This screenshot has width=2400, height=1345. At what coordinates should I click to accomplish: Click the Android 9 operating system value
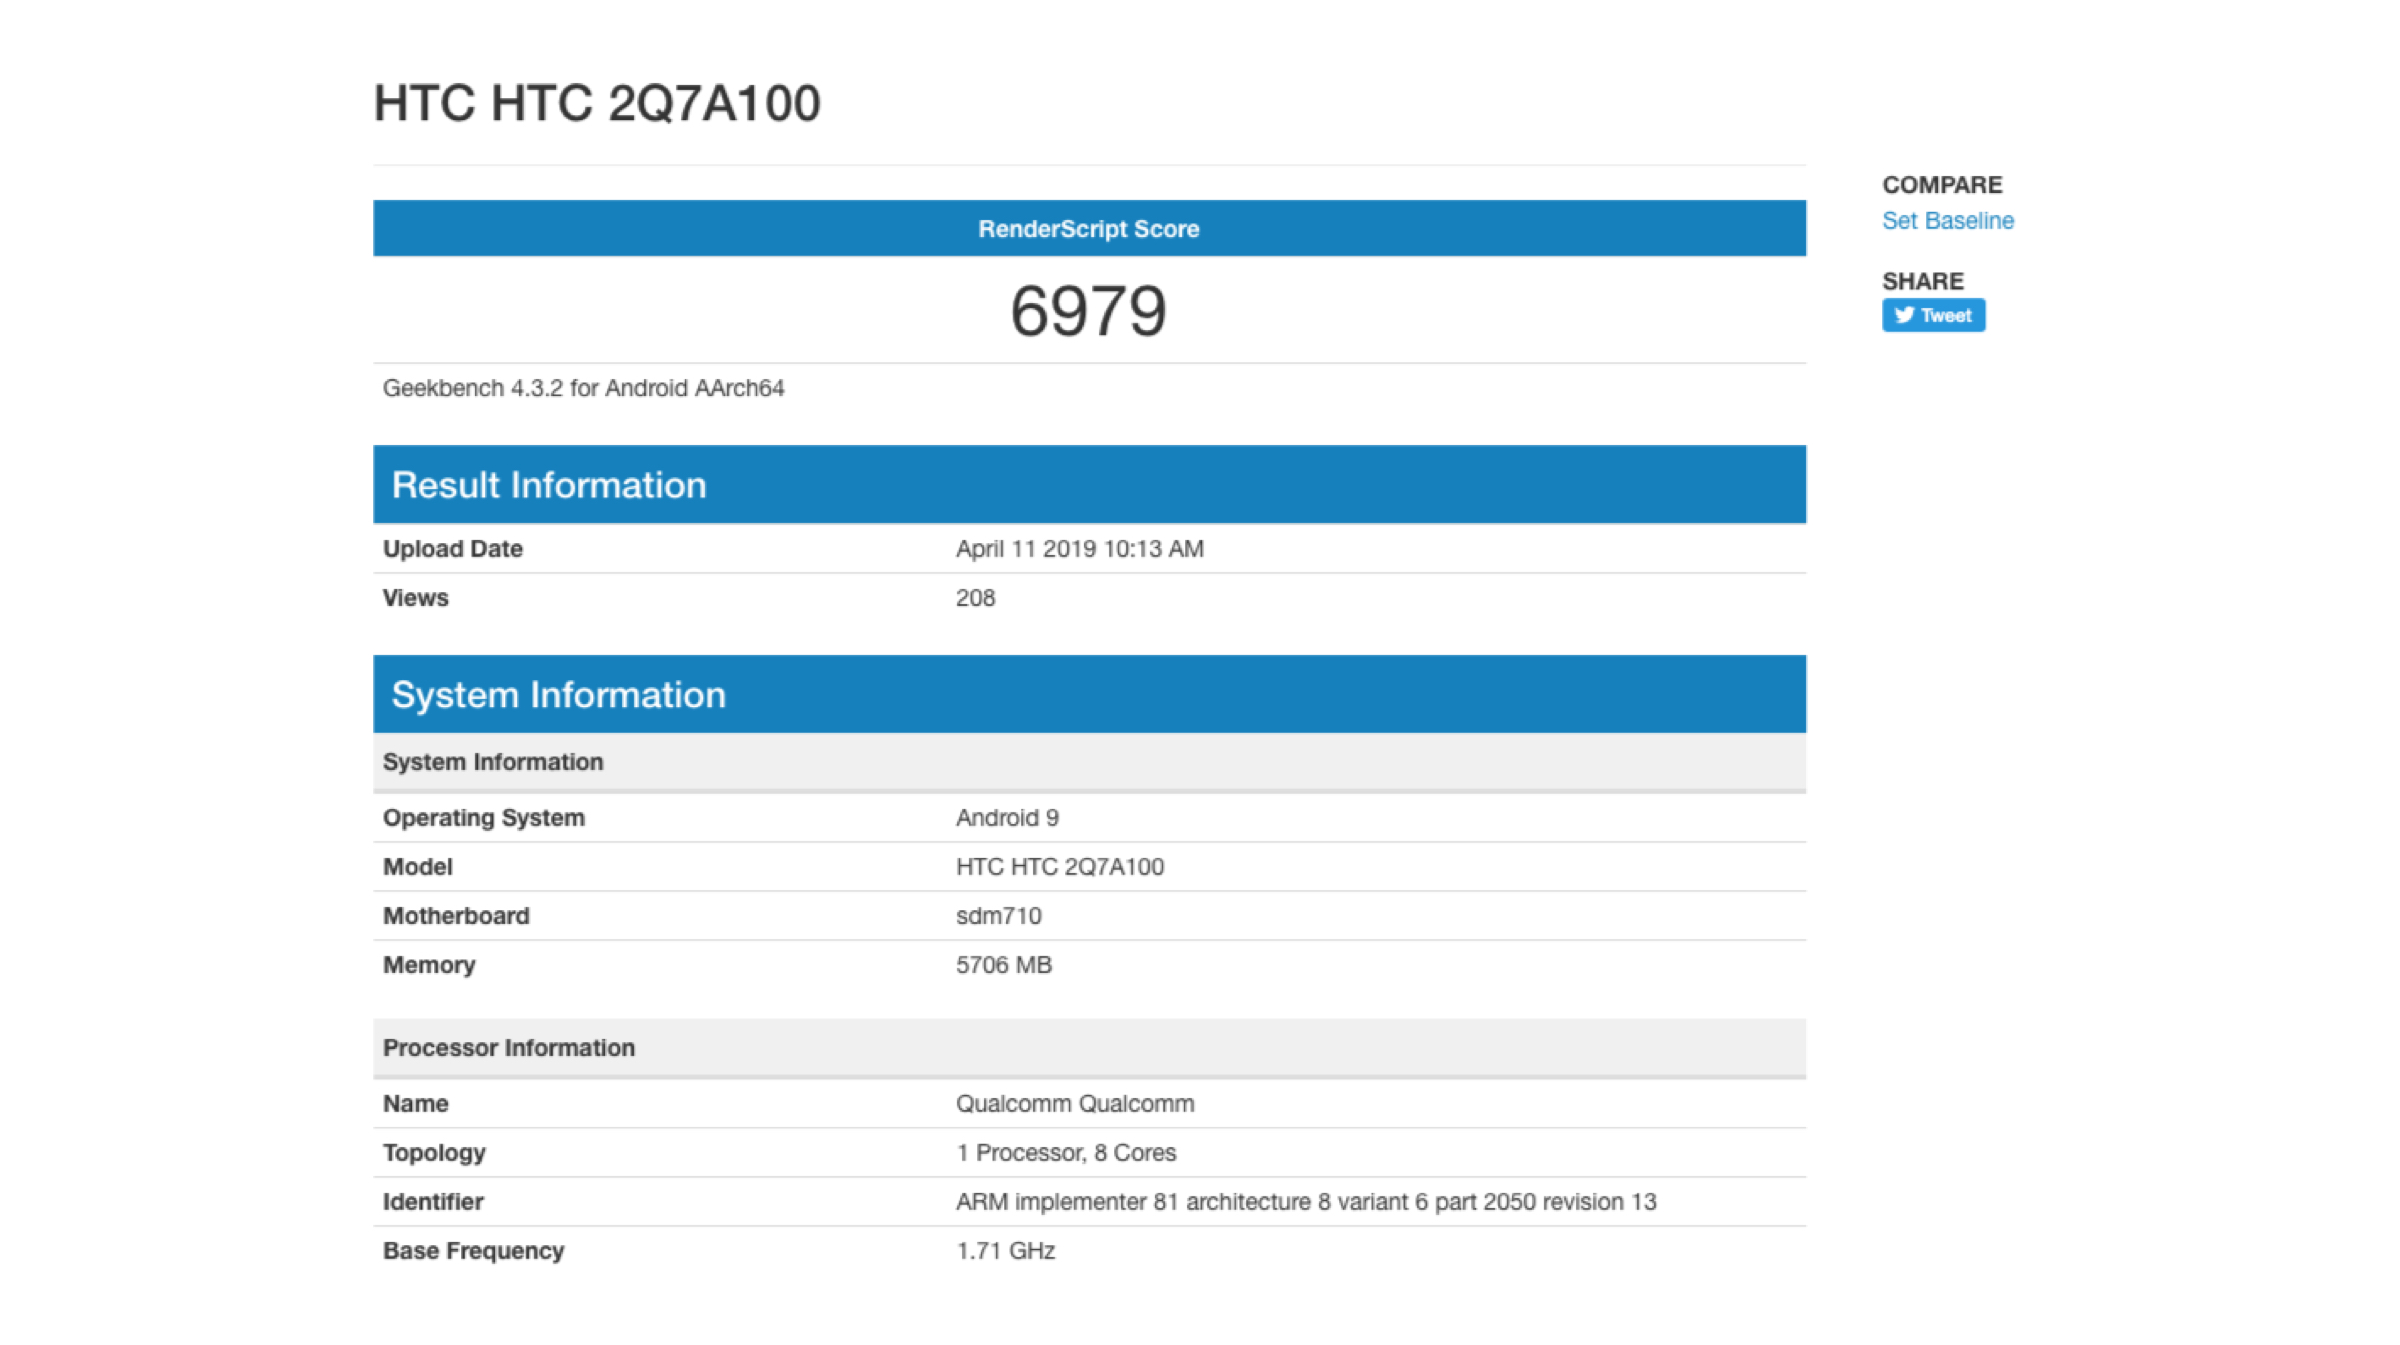point(1007,818)
